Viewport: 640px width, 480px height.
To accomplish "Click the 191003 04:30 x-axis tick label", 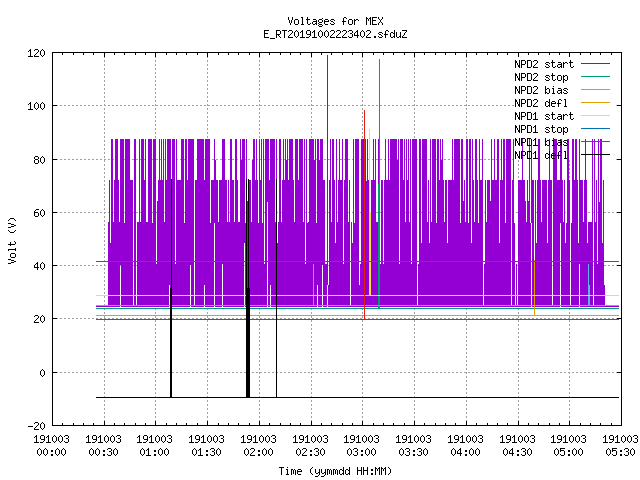I will point(517,446).
